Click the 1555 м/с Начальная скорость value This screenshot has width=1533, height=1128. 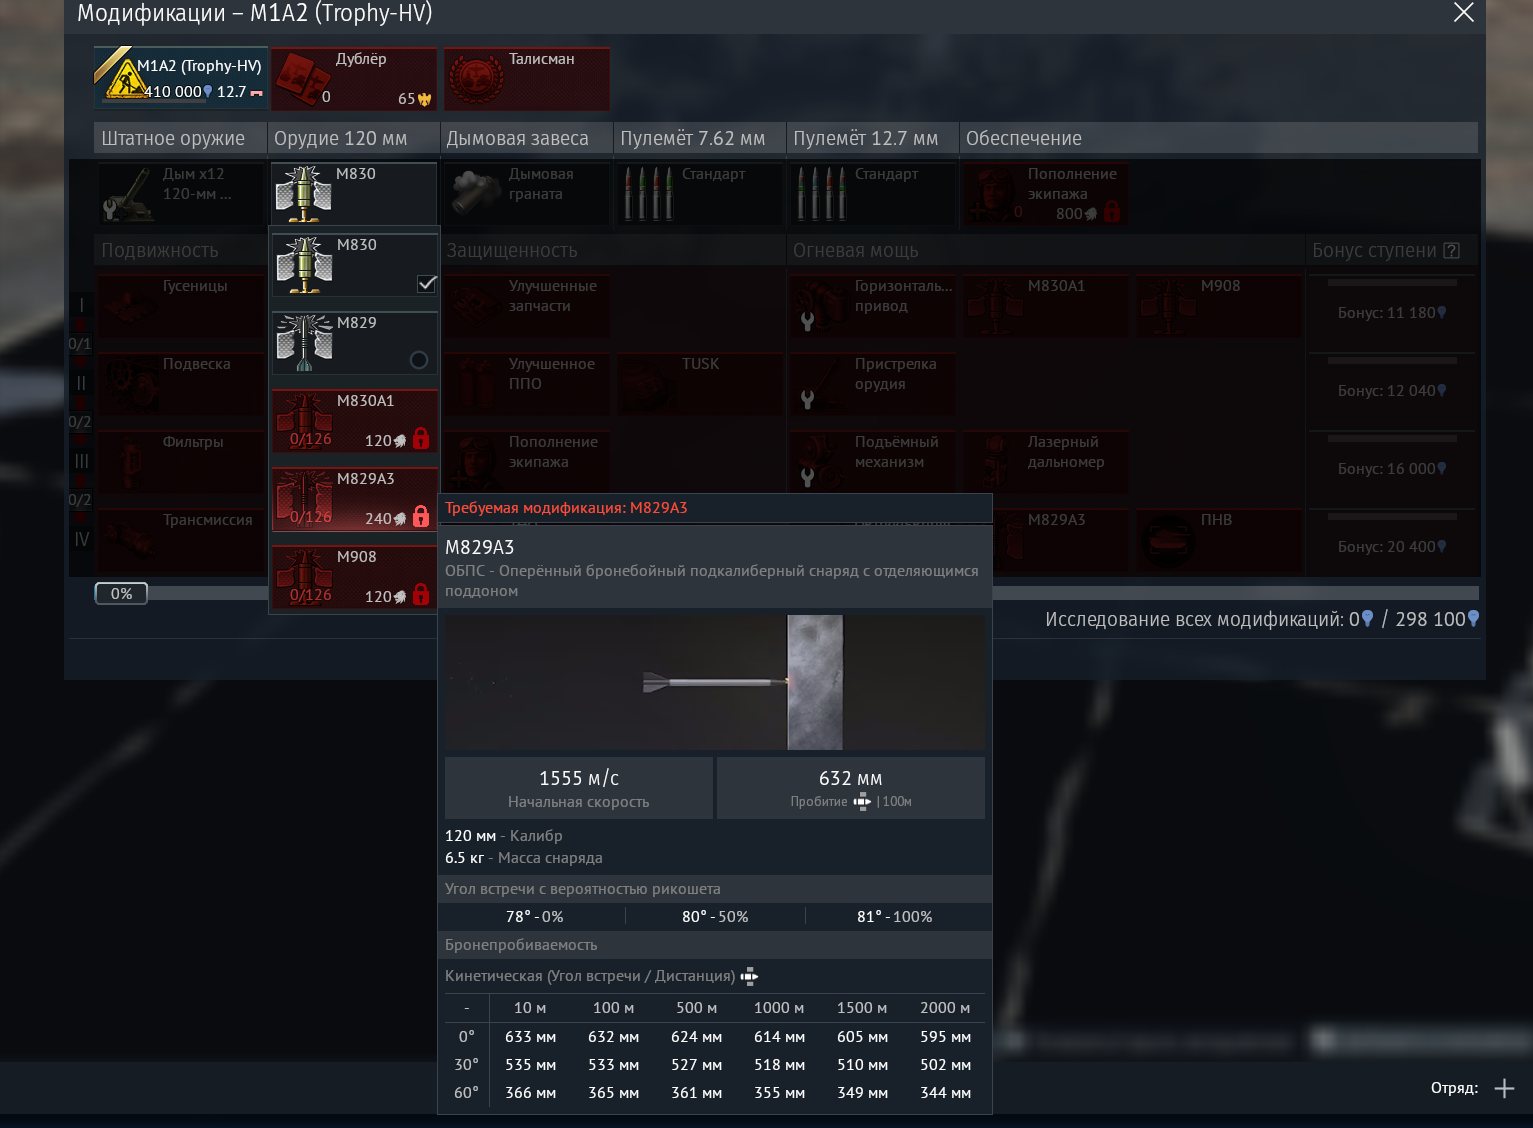[579, 788]
